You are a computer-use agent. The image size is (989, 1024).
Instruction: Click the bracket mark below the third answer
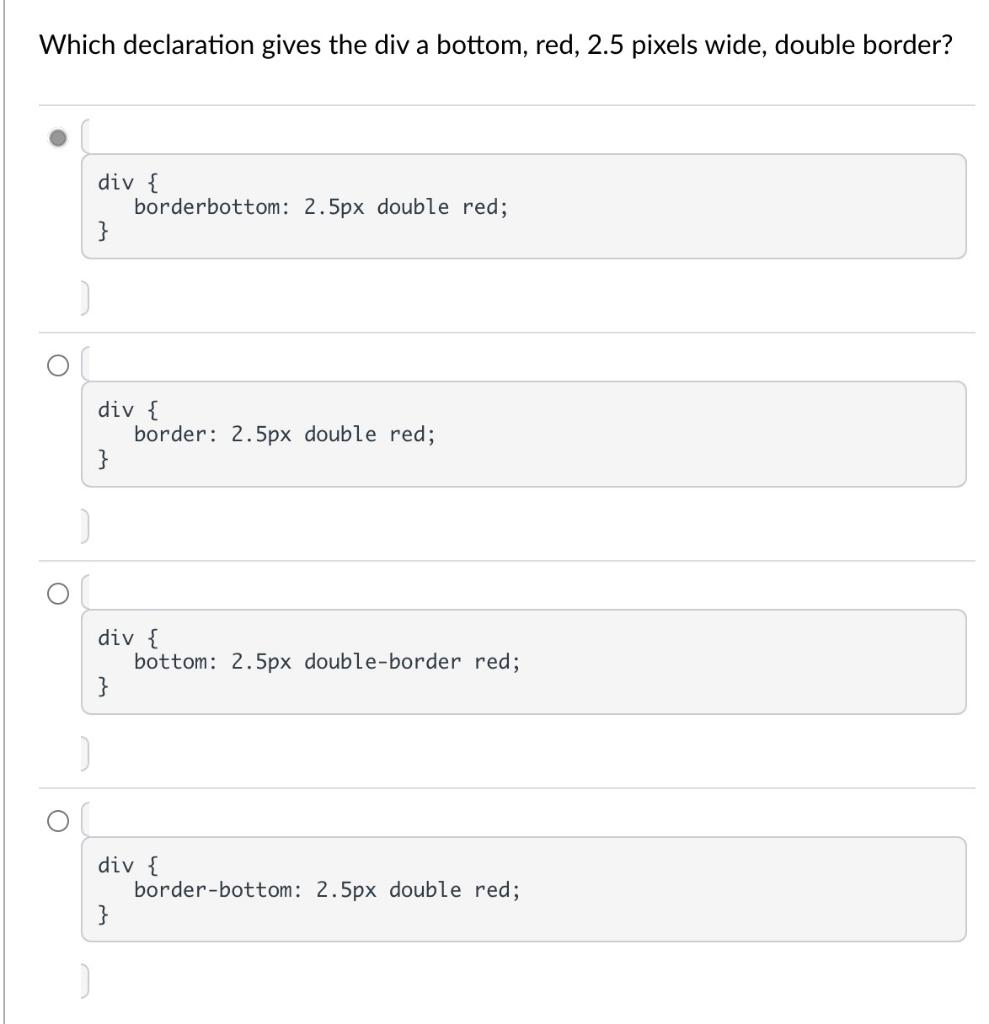[x=85, y=752]
